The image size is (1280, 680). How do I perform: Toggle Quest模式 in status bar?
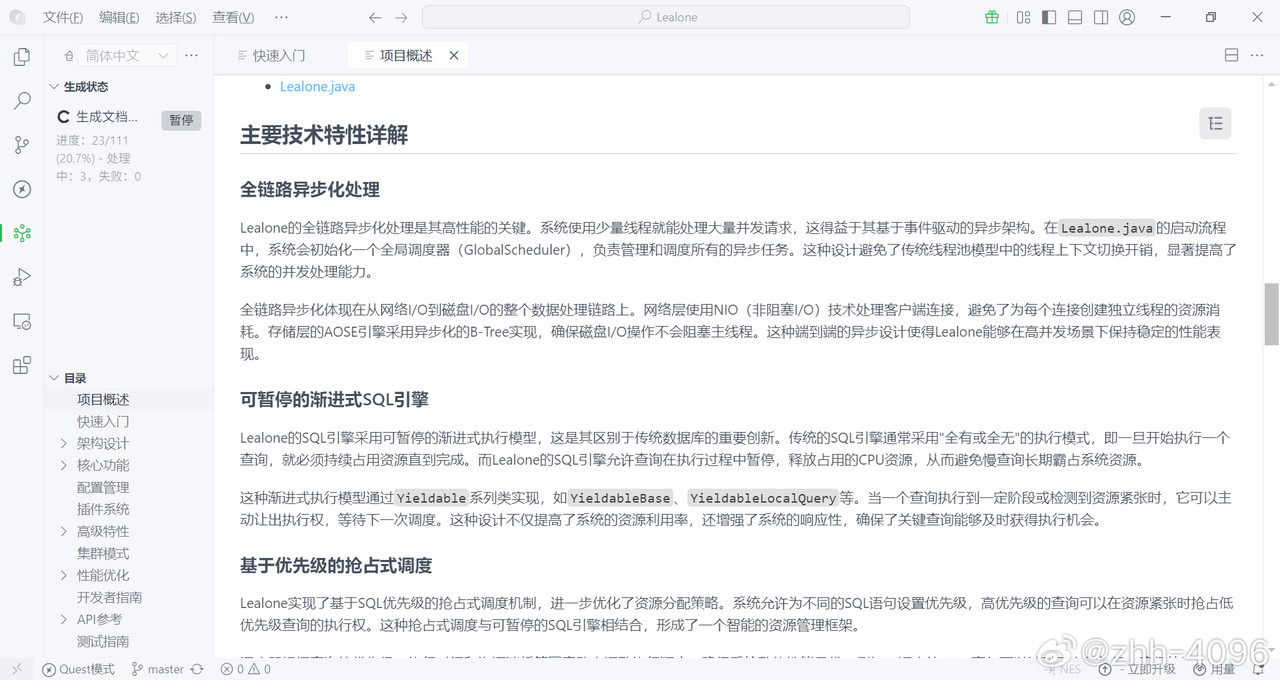pos(78,669)
